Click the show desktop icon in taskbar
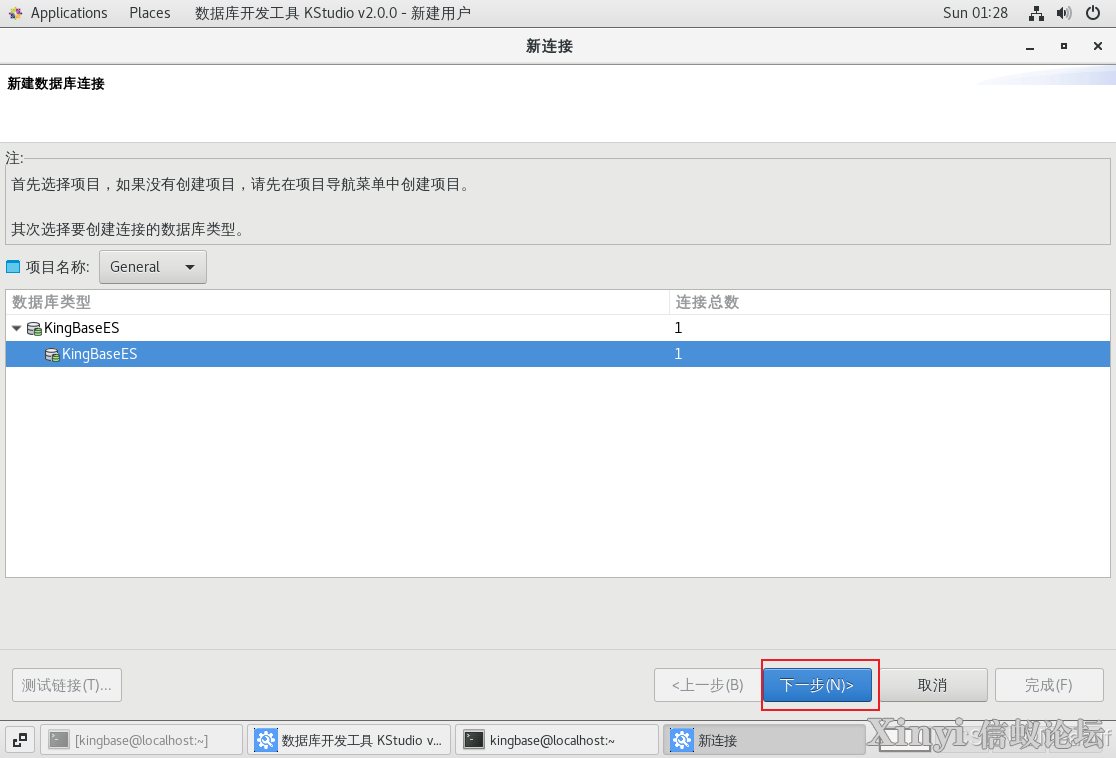 [20, 740]
